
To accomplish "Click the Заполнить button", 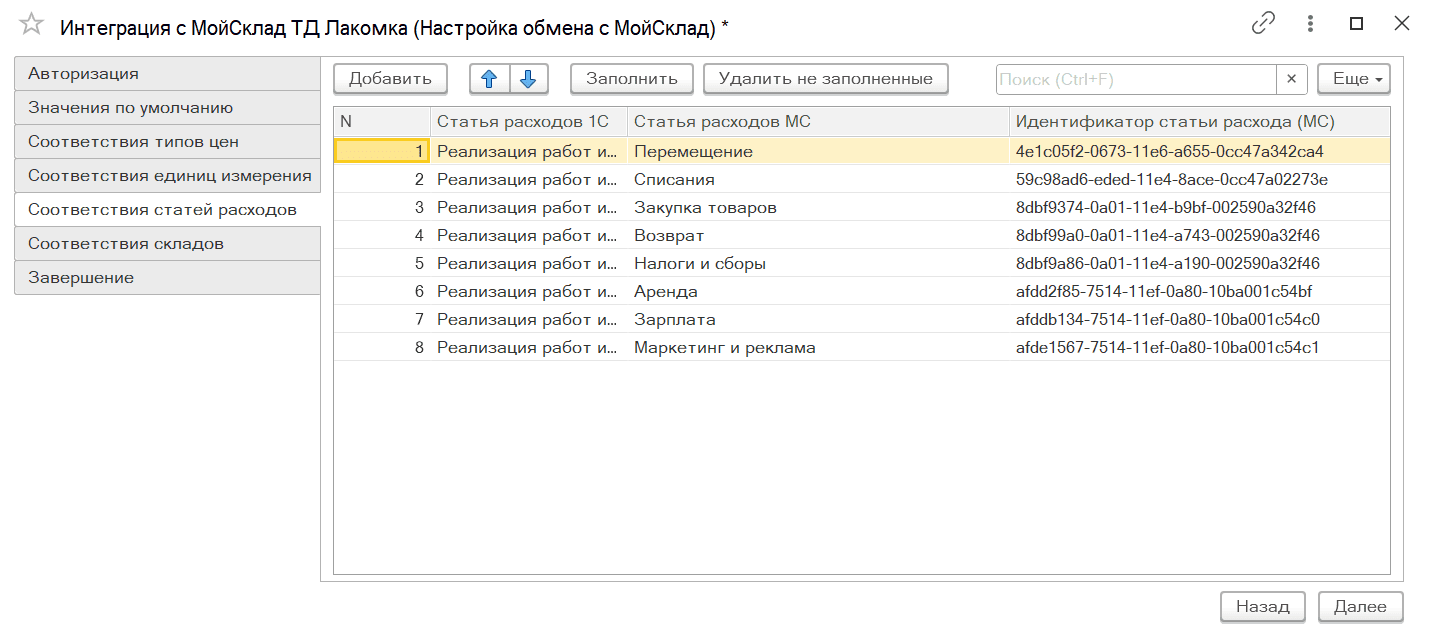I will tap(632, 79).
